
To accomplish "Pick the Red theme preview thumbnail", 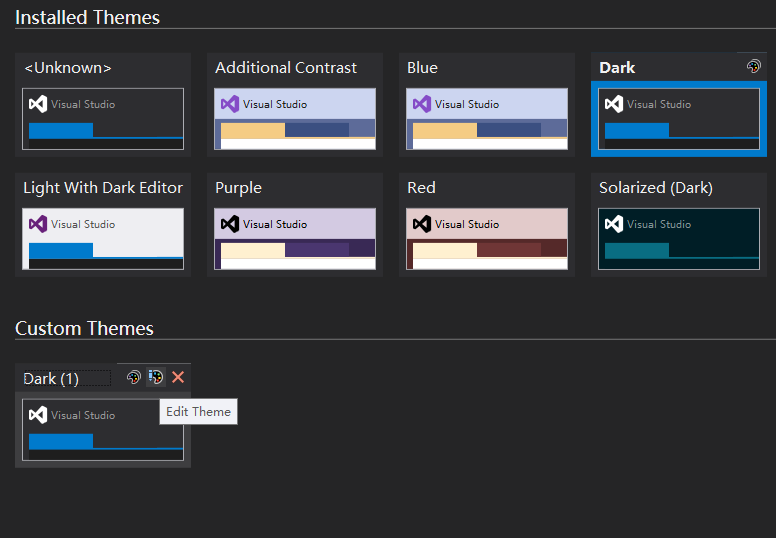I will [486, 239].
